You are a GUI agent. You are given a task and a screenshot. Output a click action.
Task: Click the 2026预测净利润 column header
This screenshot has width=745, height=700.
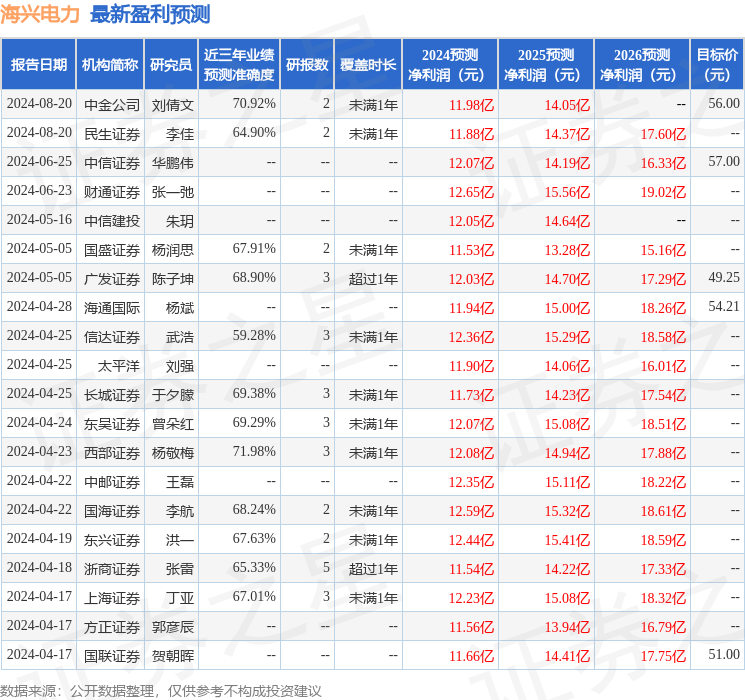click(x=642, y=65)
